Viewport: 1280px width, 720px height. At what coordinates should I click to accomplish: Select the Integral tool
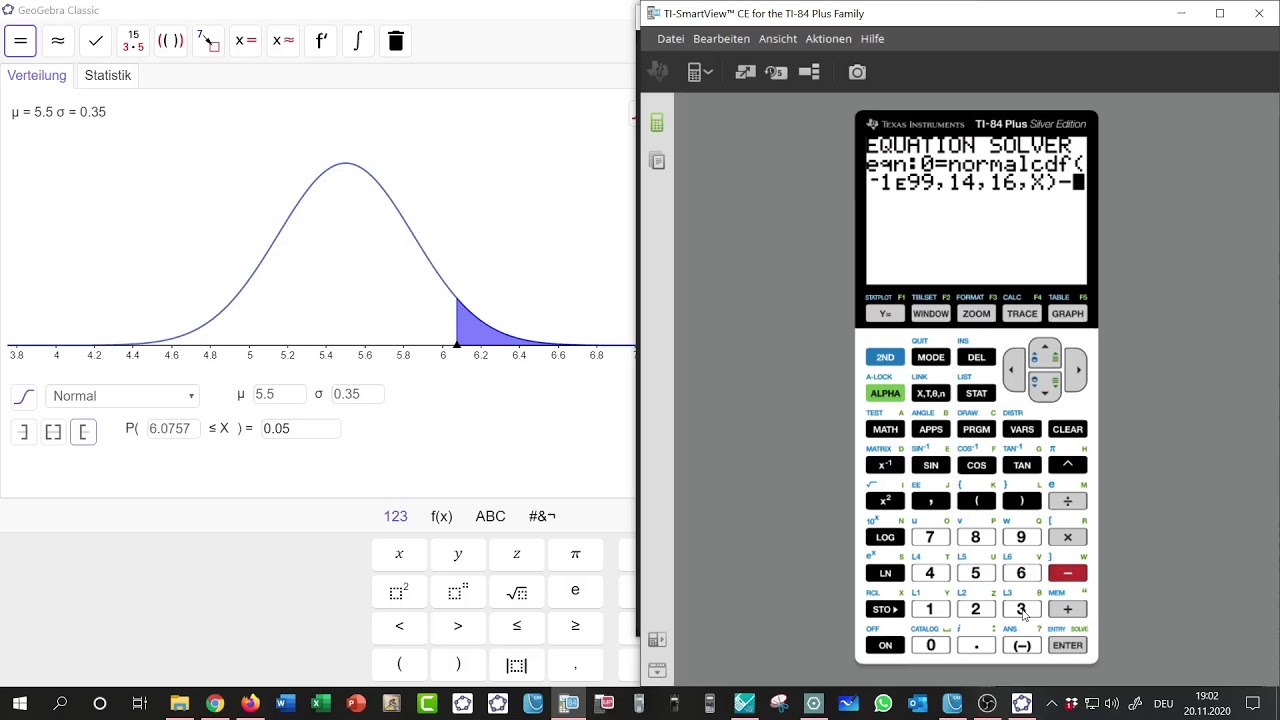358,41
